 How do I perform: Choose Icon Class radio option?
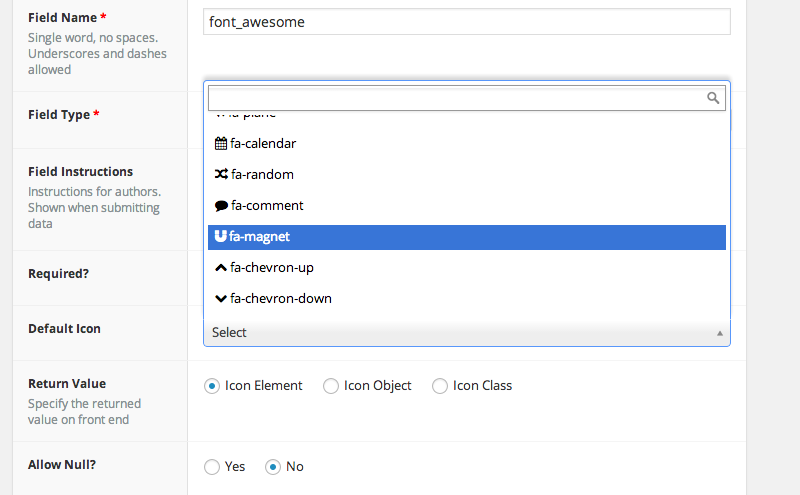[440, 386]
